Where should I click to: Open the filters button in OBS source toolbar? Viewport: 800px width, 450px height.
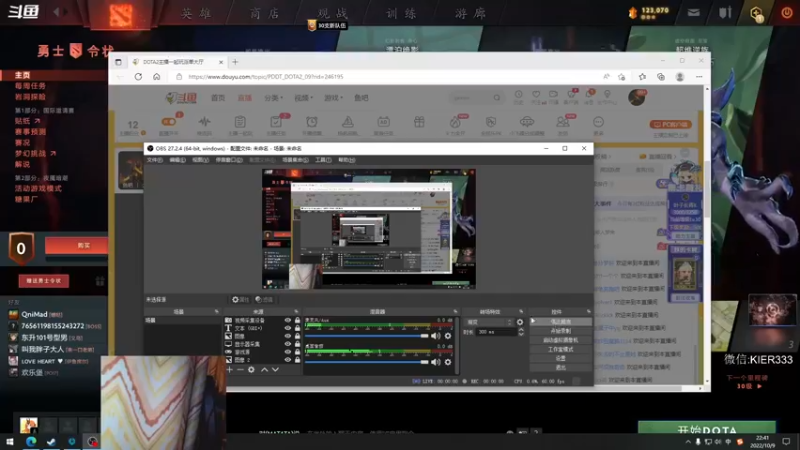[264, 299]
